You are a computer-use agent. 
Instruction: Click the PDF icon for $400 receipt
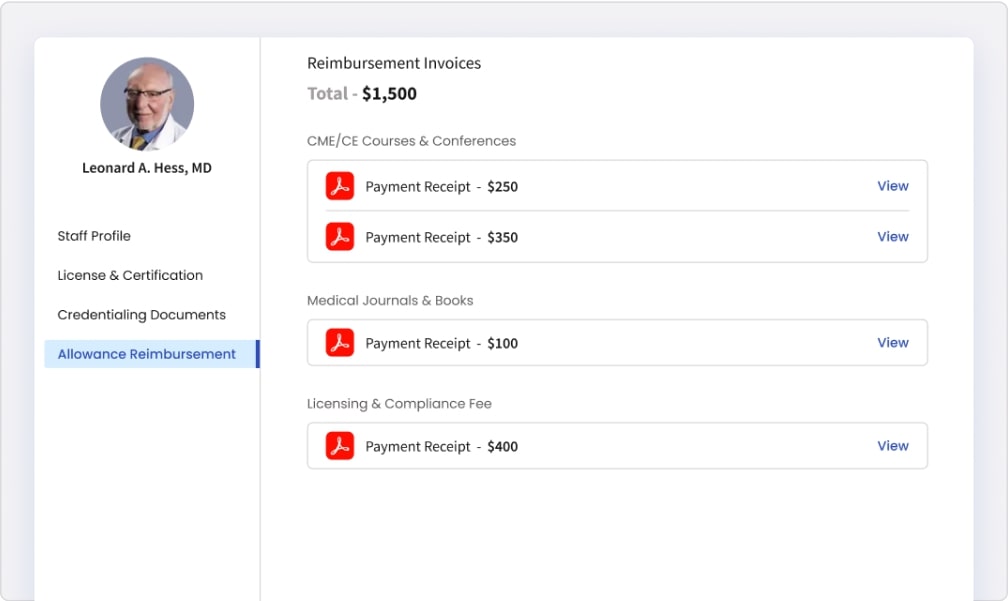click(x=339, y=445)
